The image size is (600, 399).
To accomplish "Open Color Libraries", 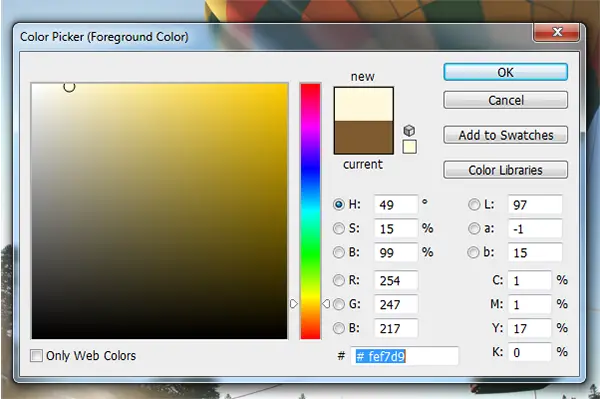I will pos(505,170).
